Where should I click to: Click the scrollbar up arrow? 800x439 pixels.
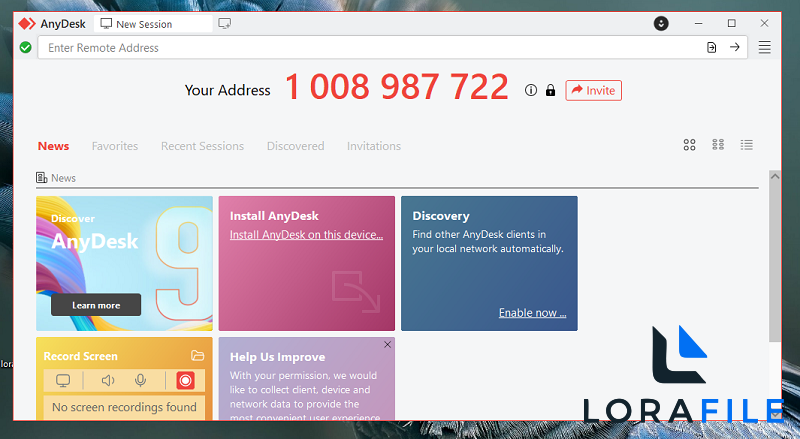(x=775, y=176)
